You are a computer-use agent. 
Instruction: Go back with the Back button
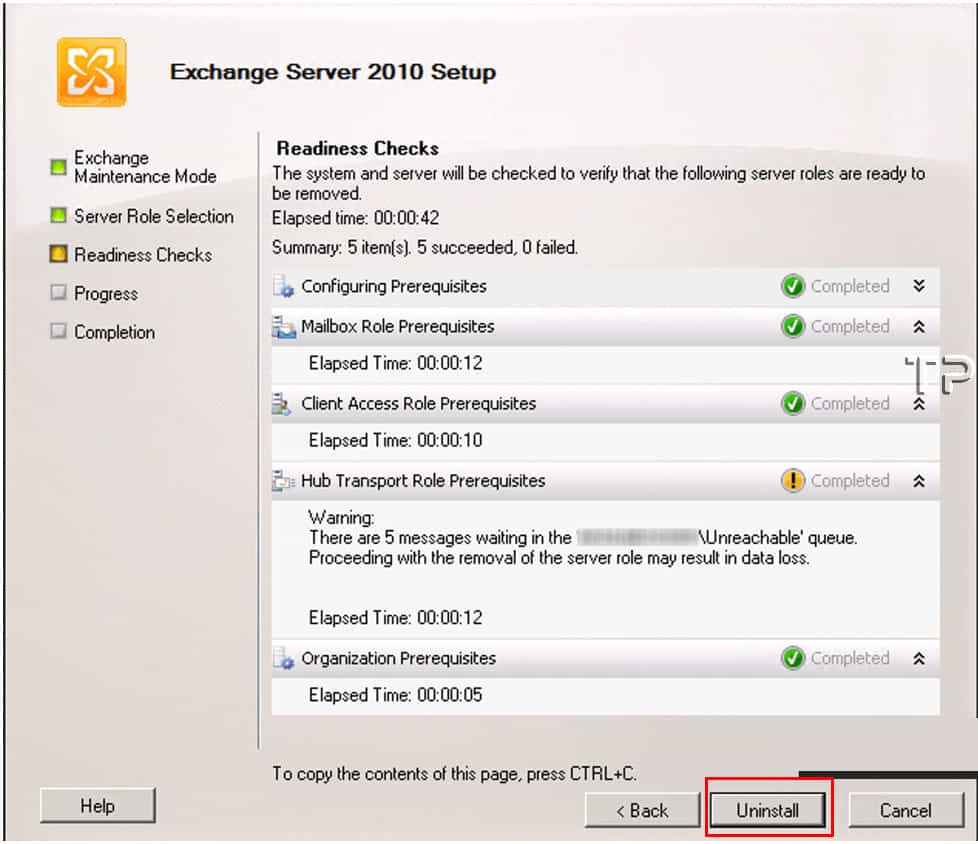[x=642, y=810]
